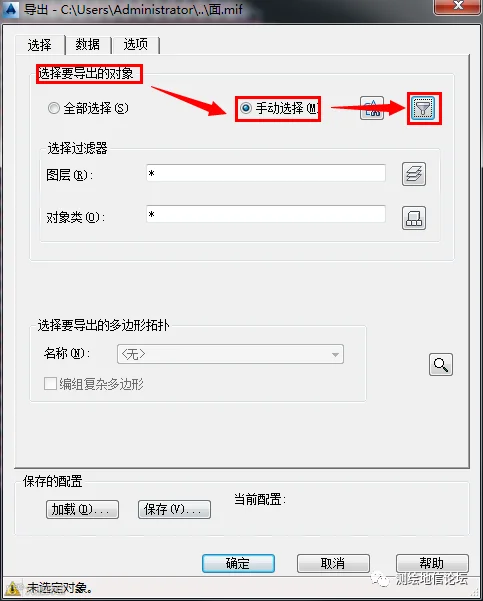
Task: Click the 帮助 button
Action: [x=432, y=563]
